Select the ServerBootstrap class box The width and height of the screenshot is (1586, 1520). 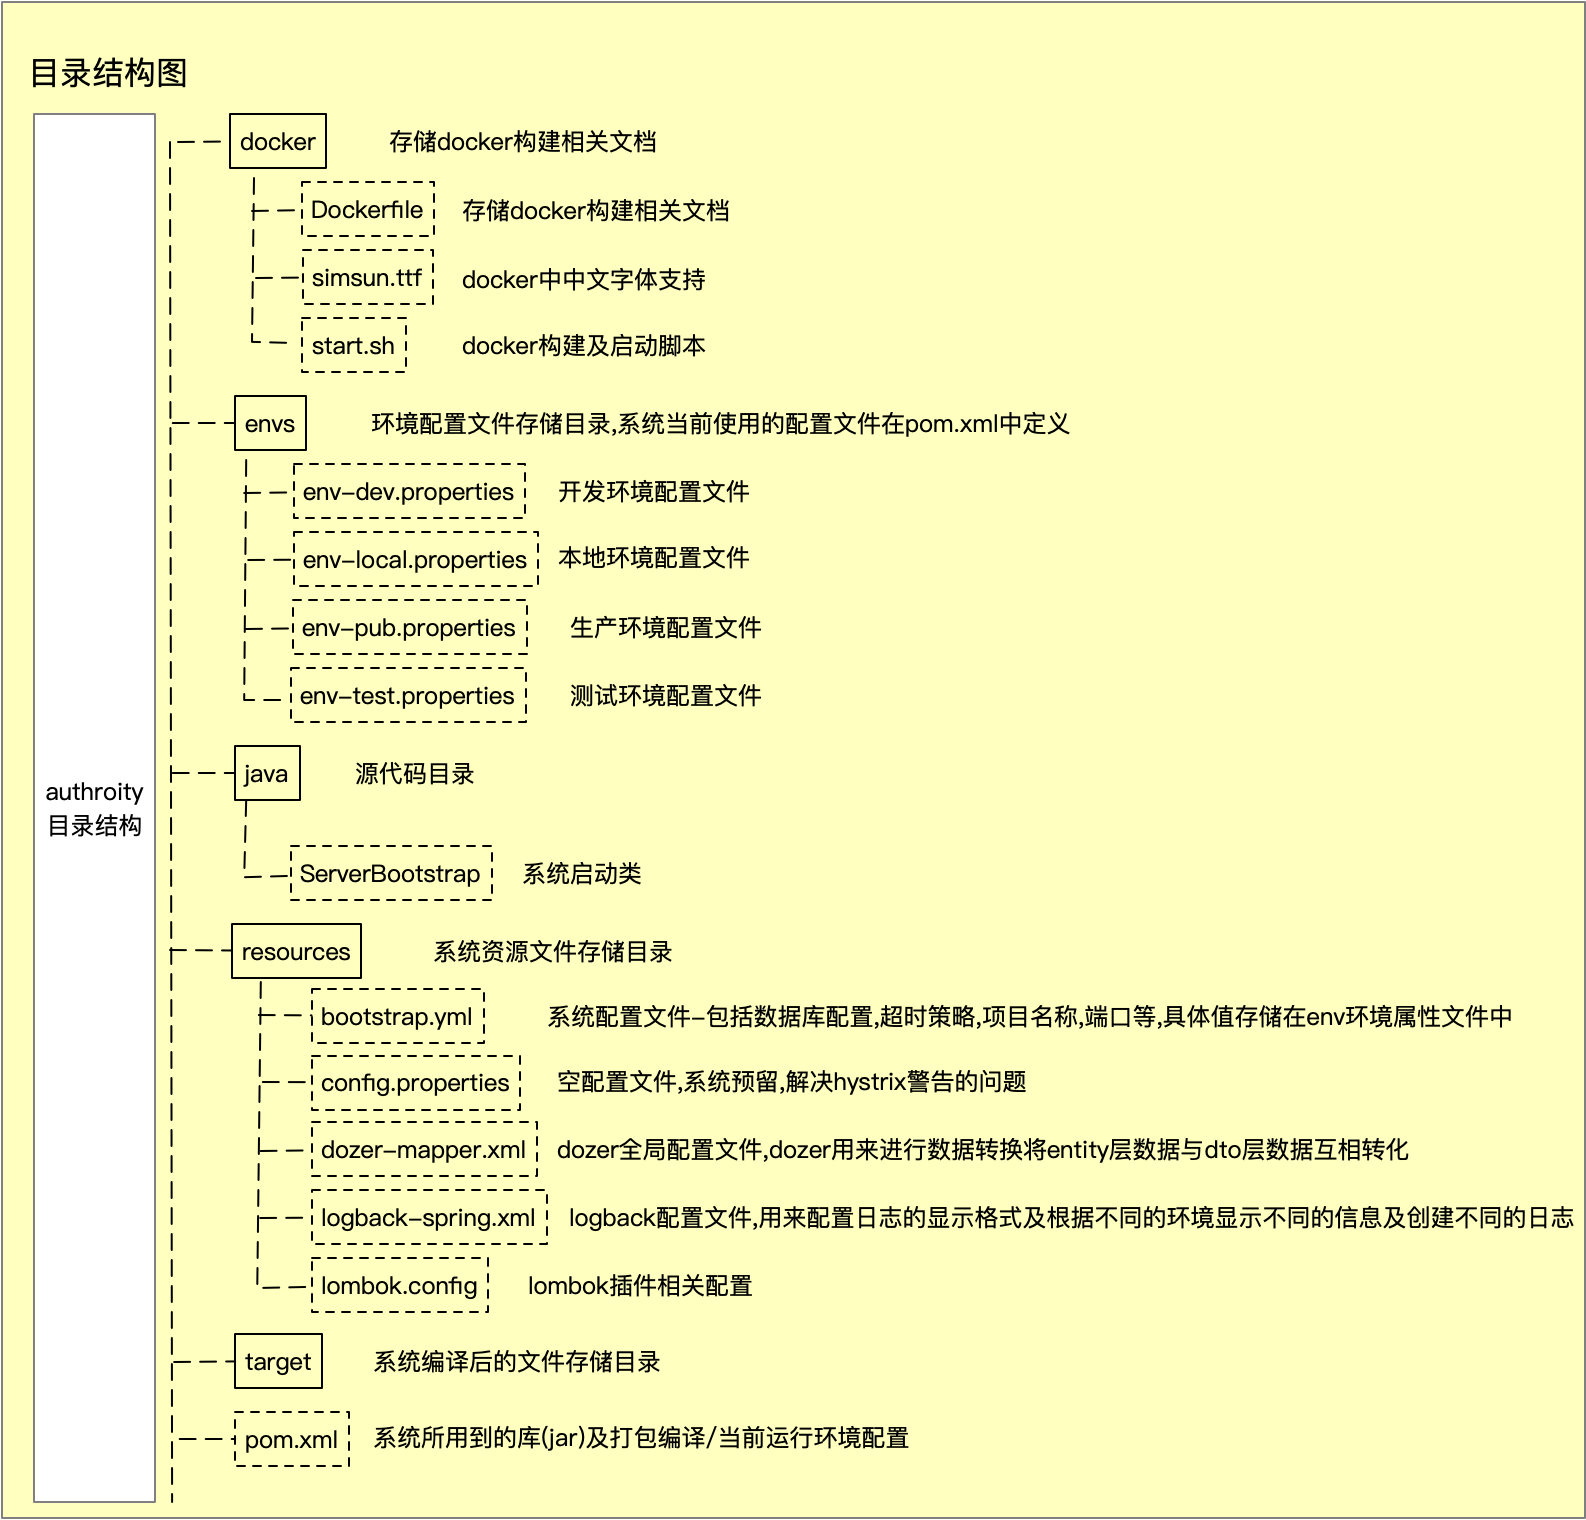click(x=391, y=873)
